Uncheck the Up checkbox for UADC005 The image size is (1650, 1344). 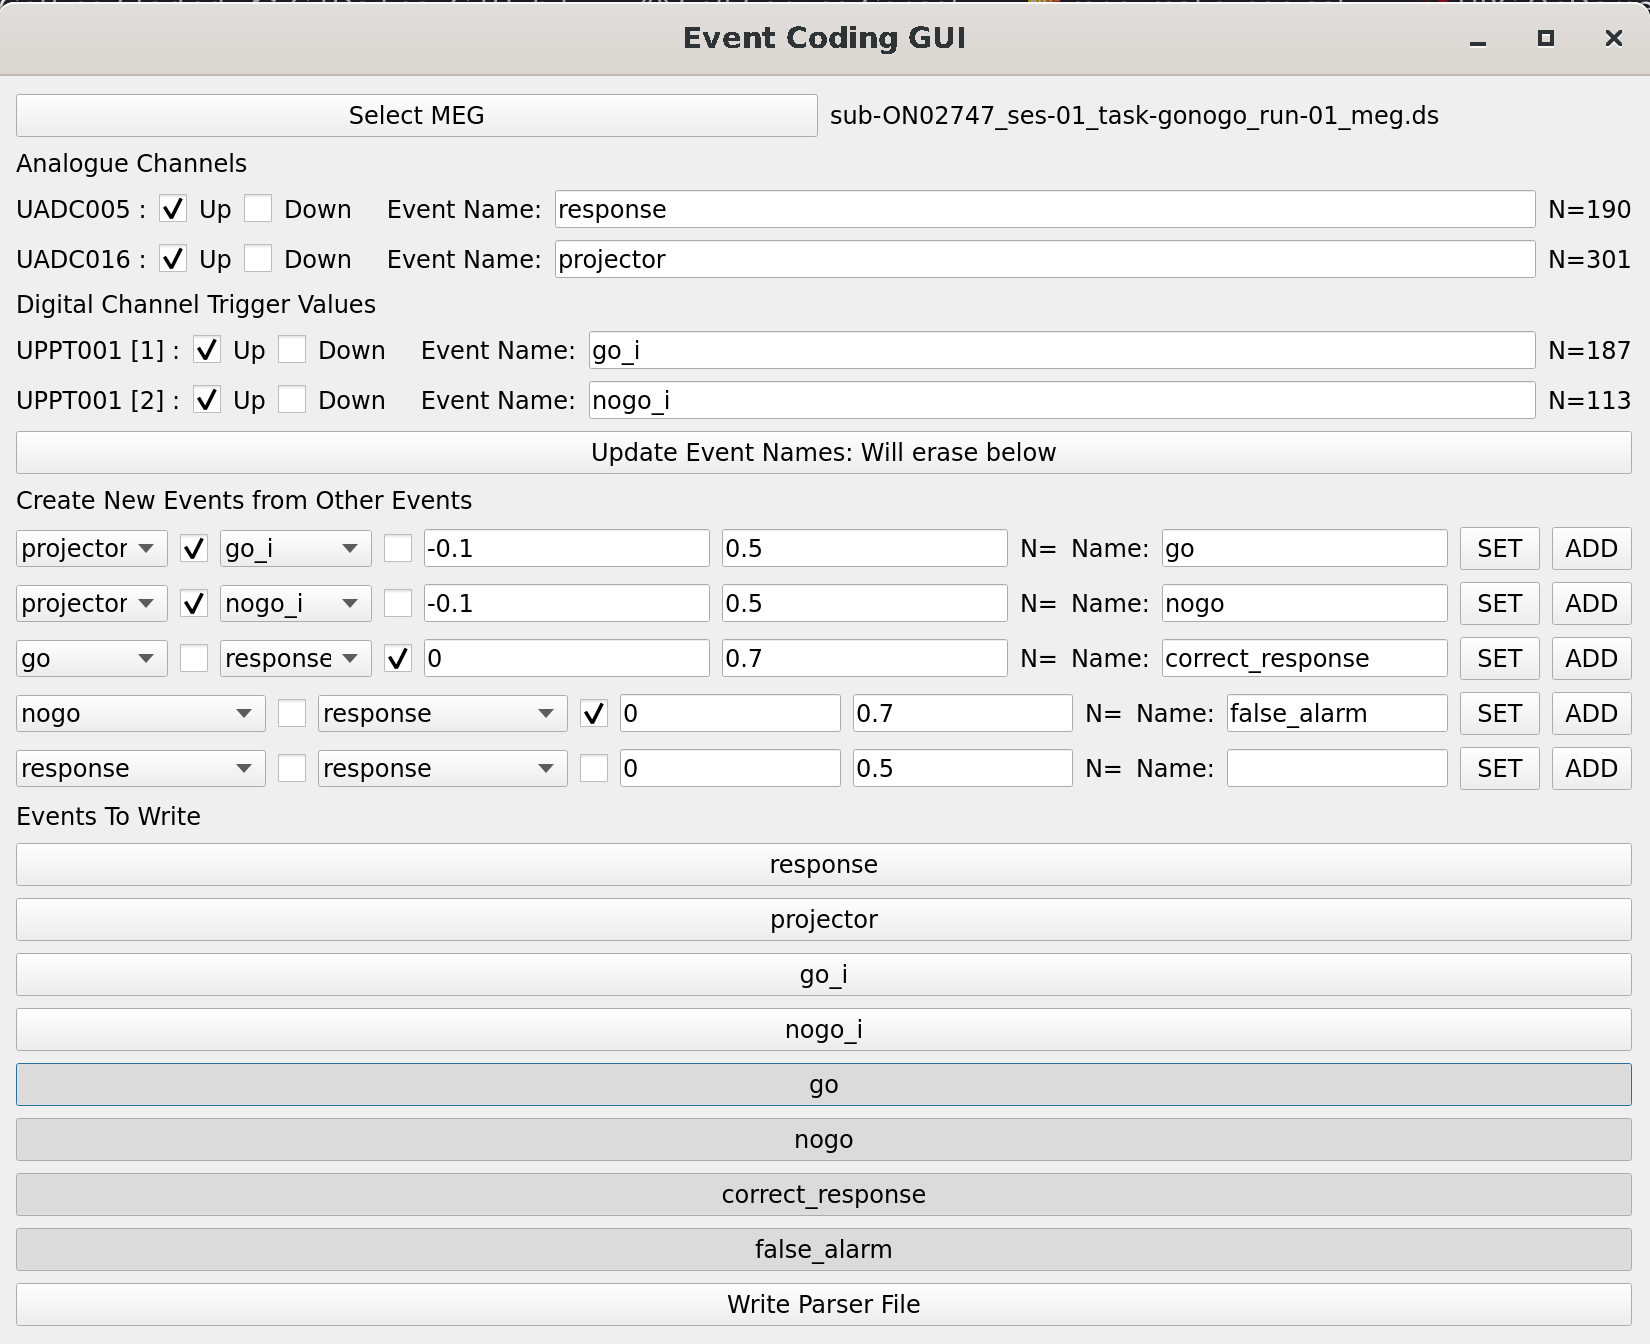(x=173, y=209)
